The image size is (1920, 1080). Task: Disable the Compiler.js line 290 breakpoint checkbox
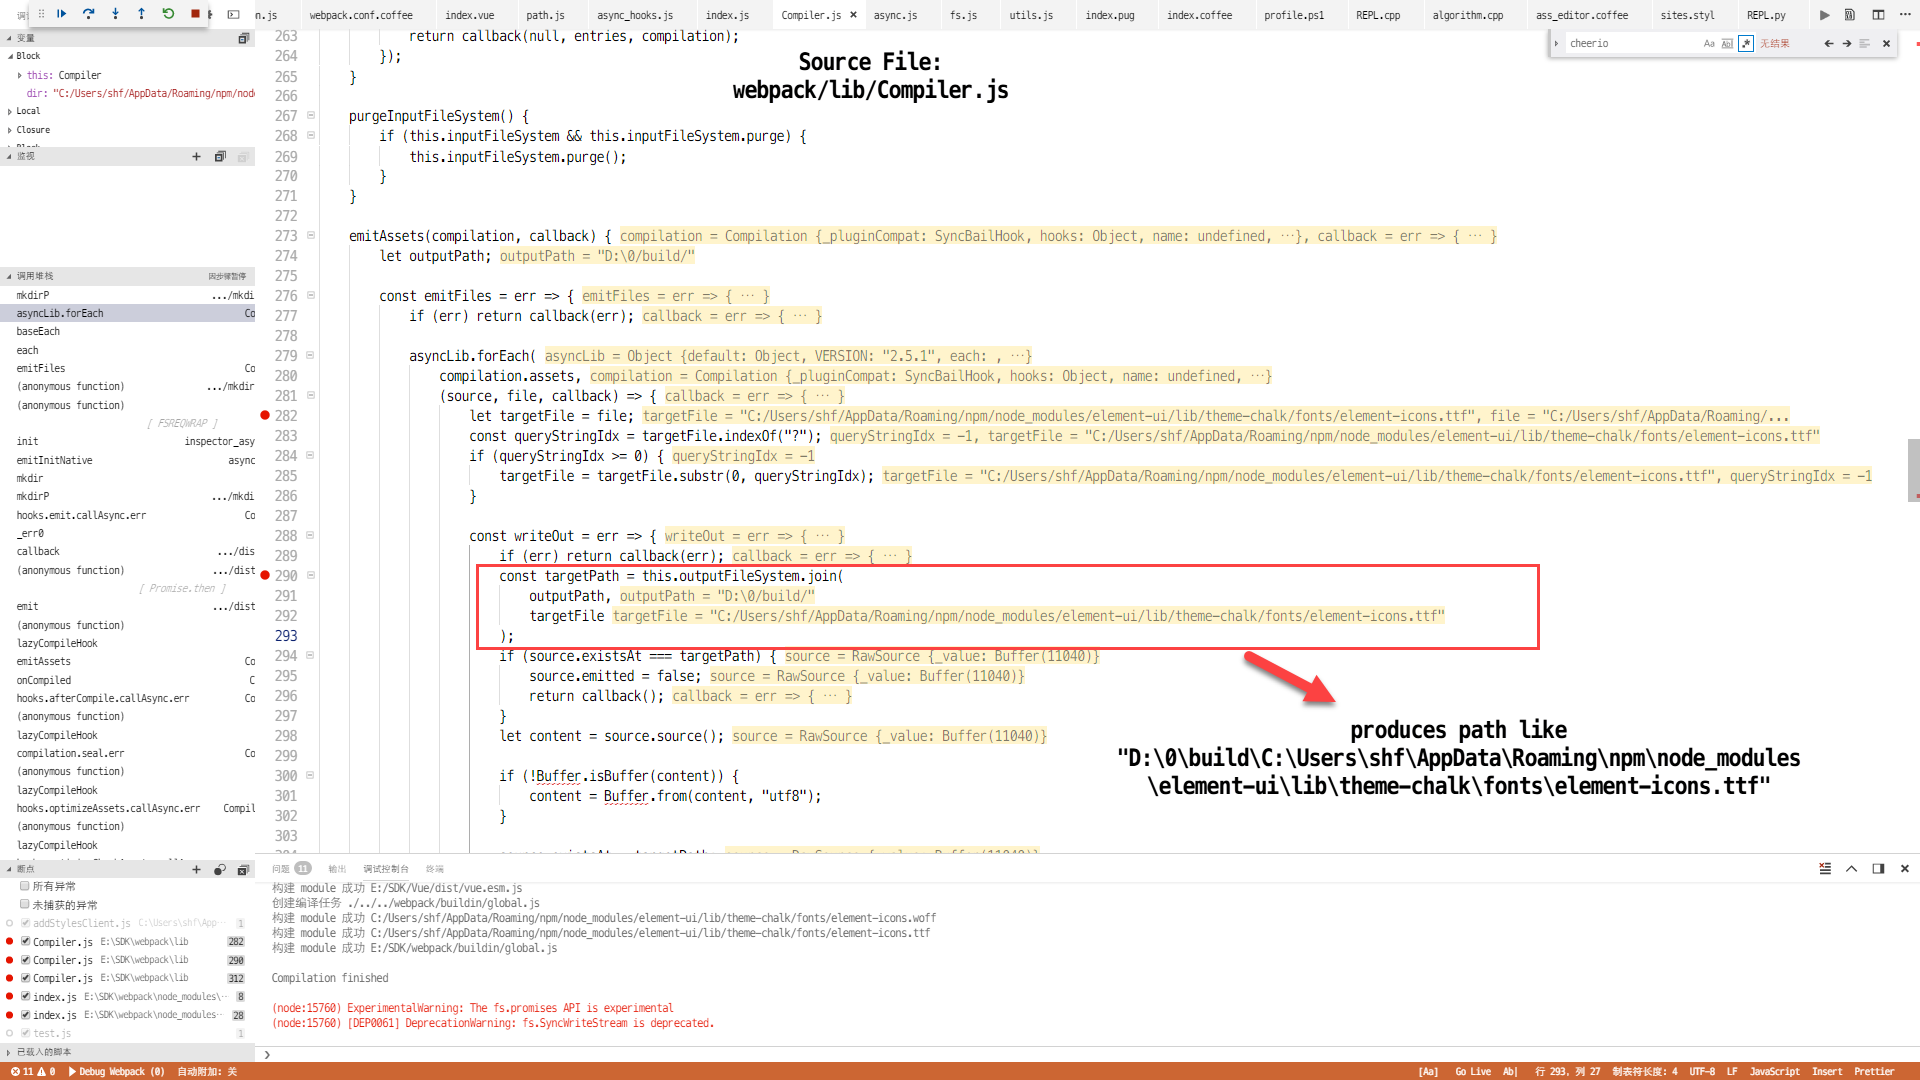point(26,960)
